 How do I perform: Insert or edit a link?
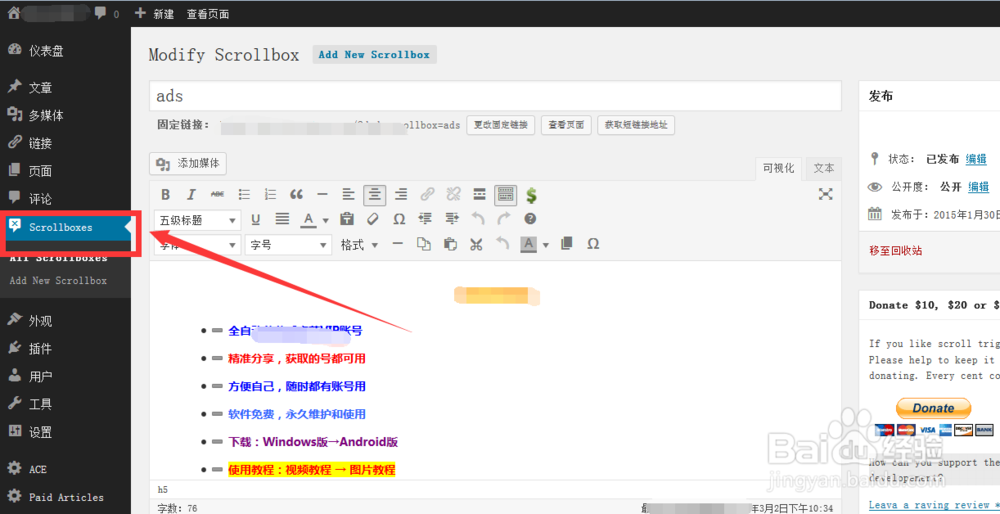(427, 195)
